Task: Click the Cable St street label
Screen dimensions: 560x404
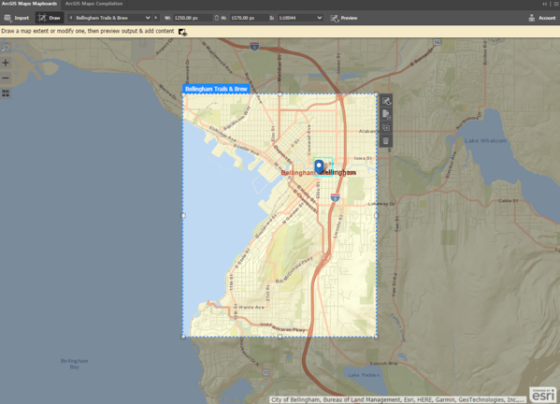Action: (508, 201)
